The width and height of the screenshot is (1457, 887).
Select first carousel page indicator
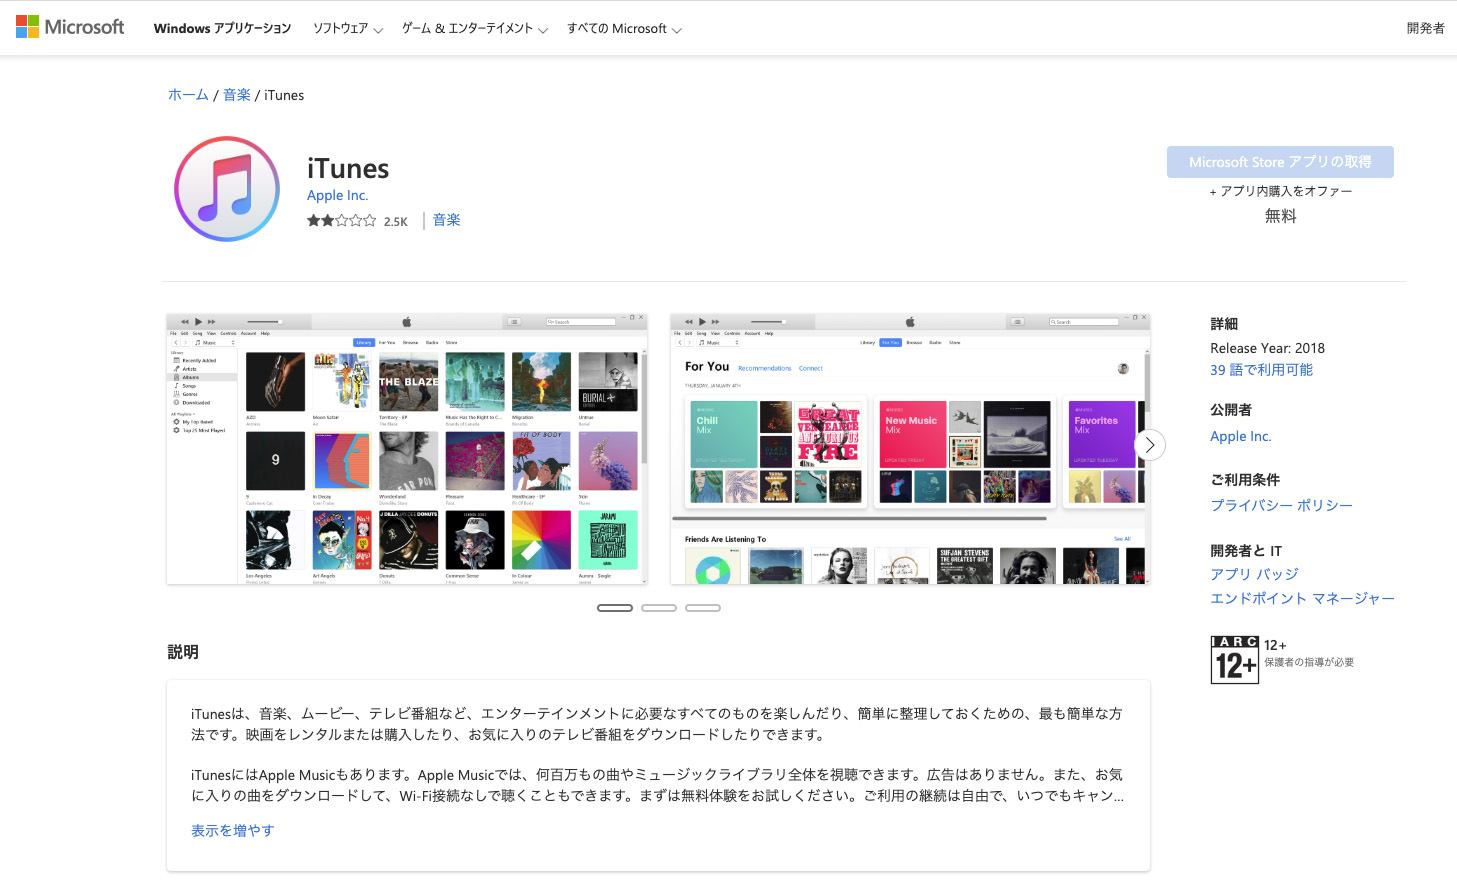pyautogui.click(x=615, y=608)
